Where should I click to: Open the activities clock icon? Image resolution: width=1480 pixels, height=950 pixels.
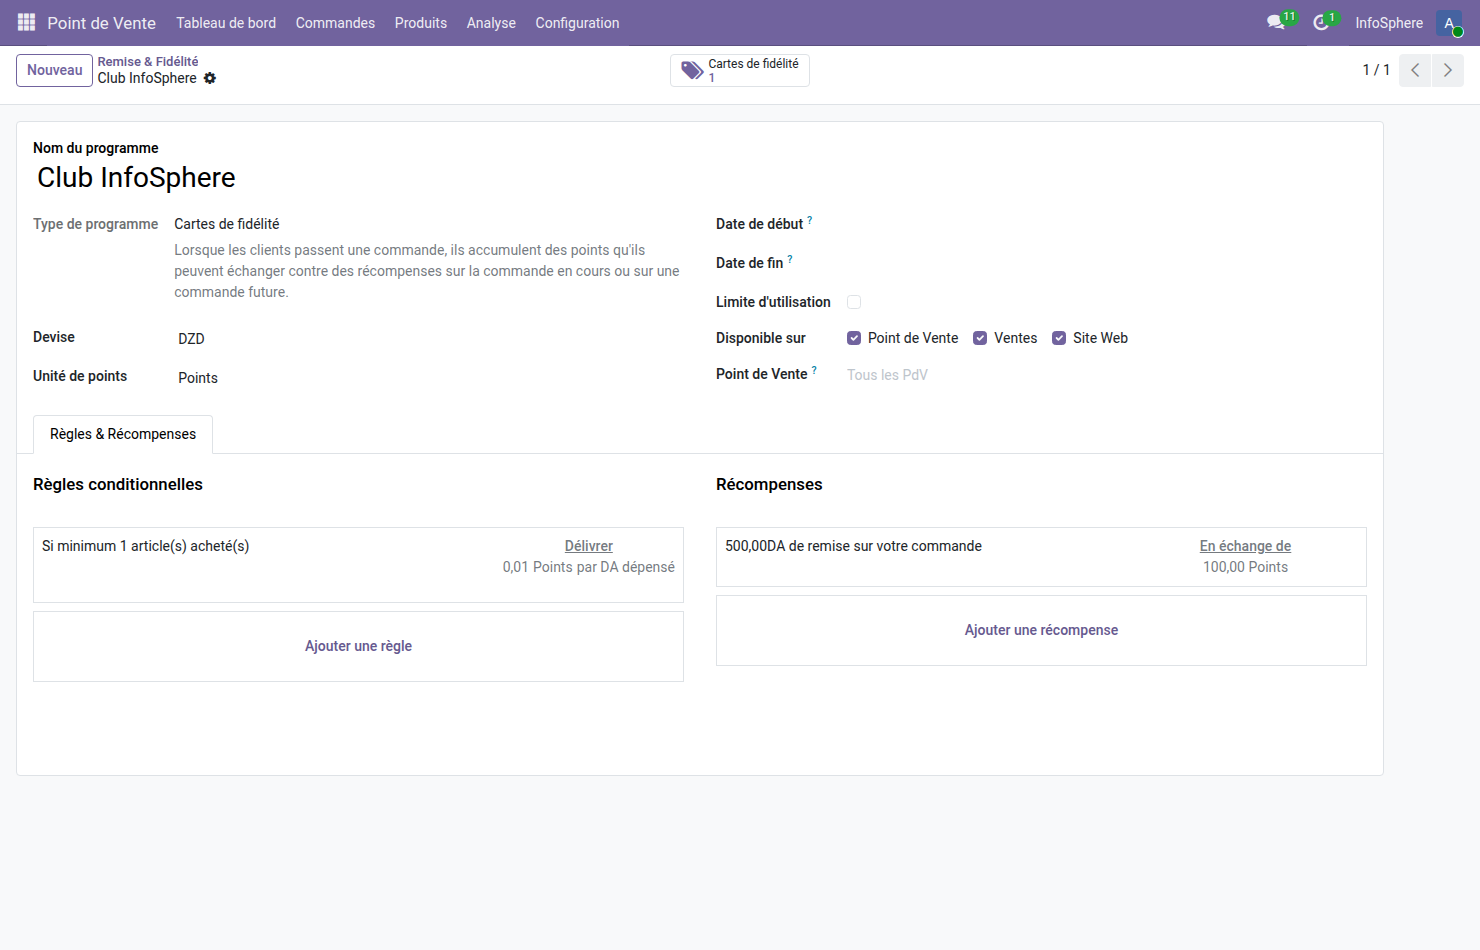tap(1322, 21)
